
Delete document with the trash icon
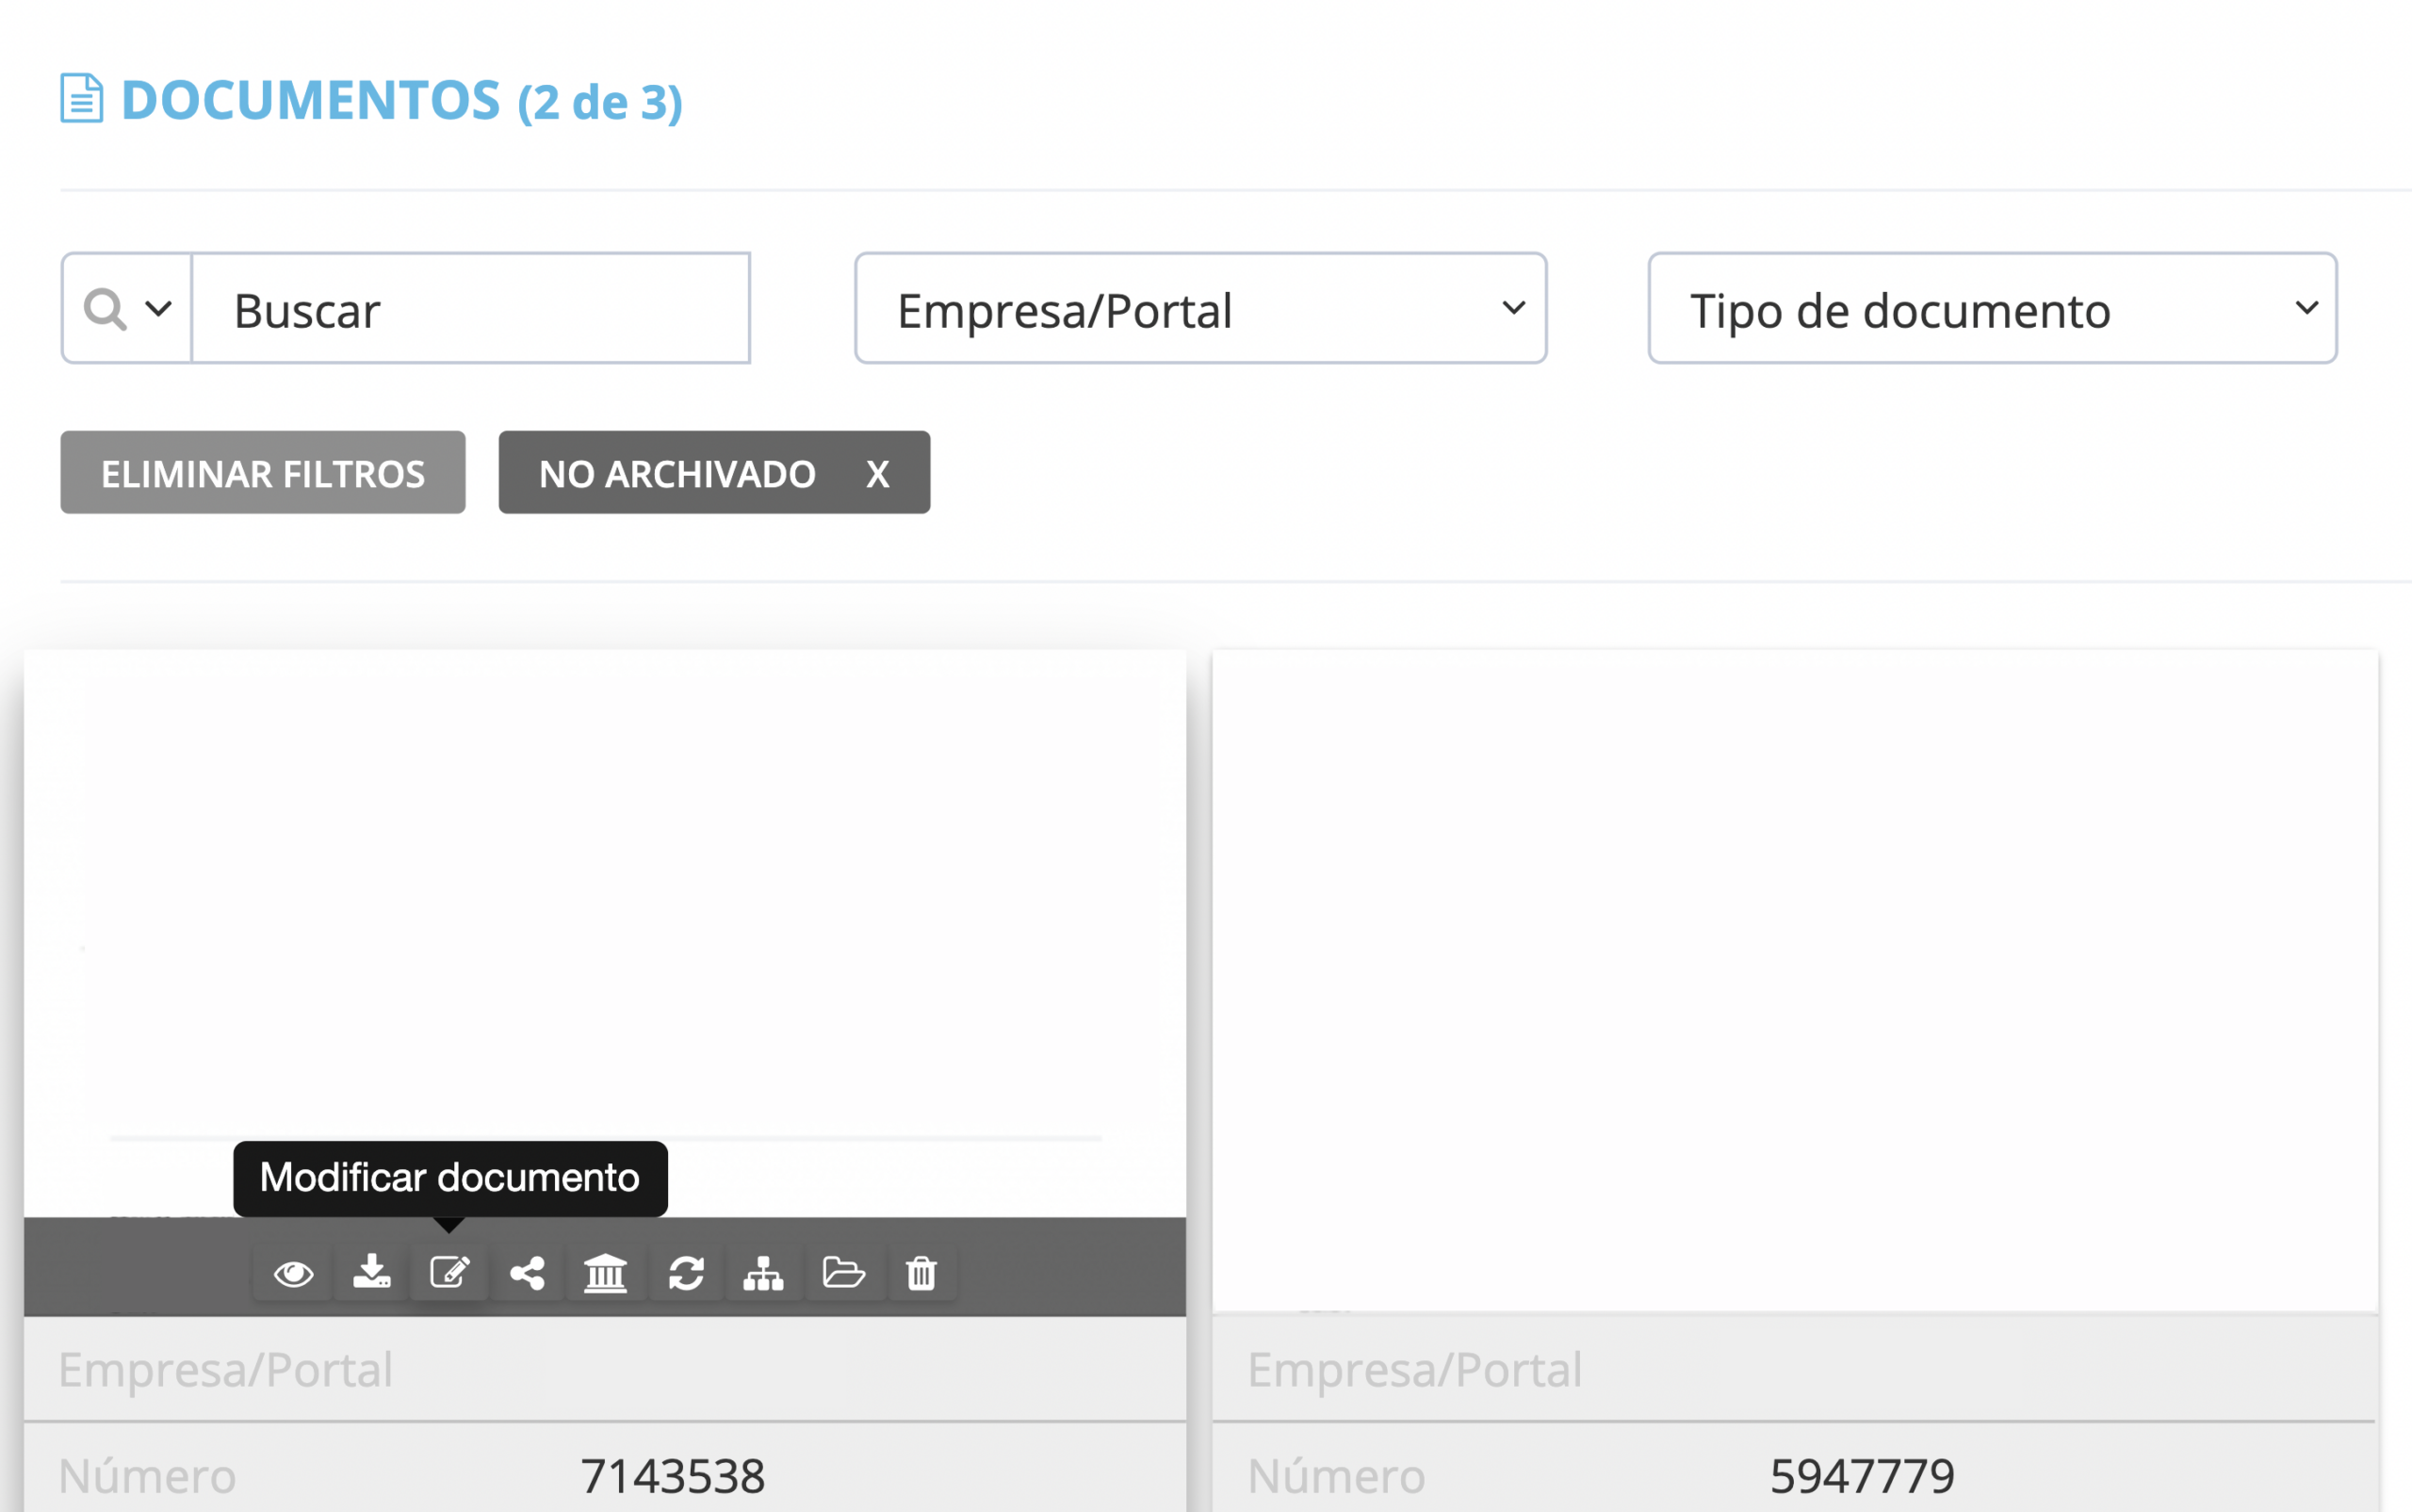click(x=921, y=1273)
